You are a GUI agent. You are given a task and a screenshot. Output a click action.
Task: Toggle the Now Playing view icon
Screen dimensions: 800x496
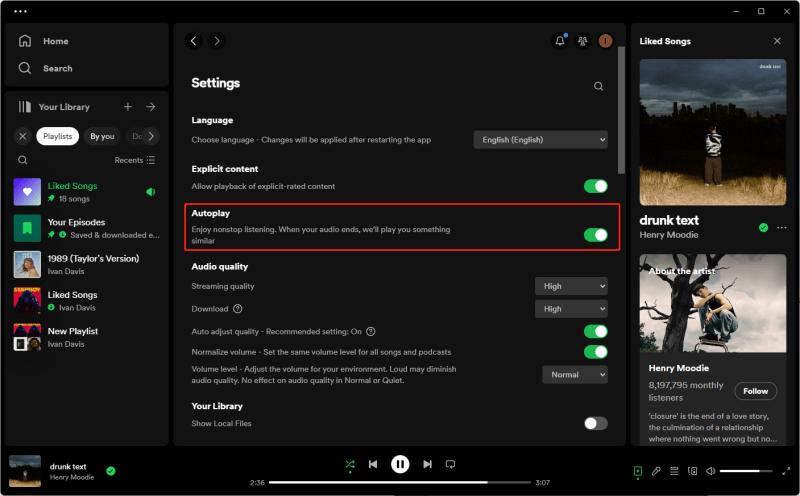pos(638,471)
